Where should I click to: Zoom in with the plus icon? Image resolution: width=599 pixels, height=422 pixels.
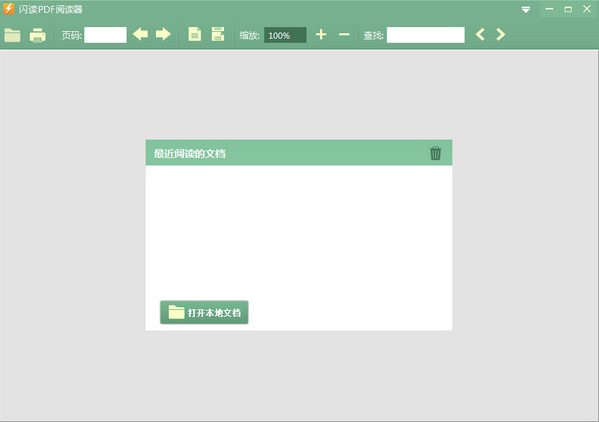pos(321,35)
